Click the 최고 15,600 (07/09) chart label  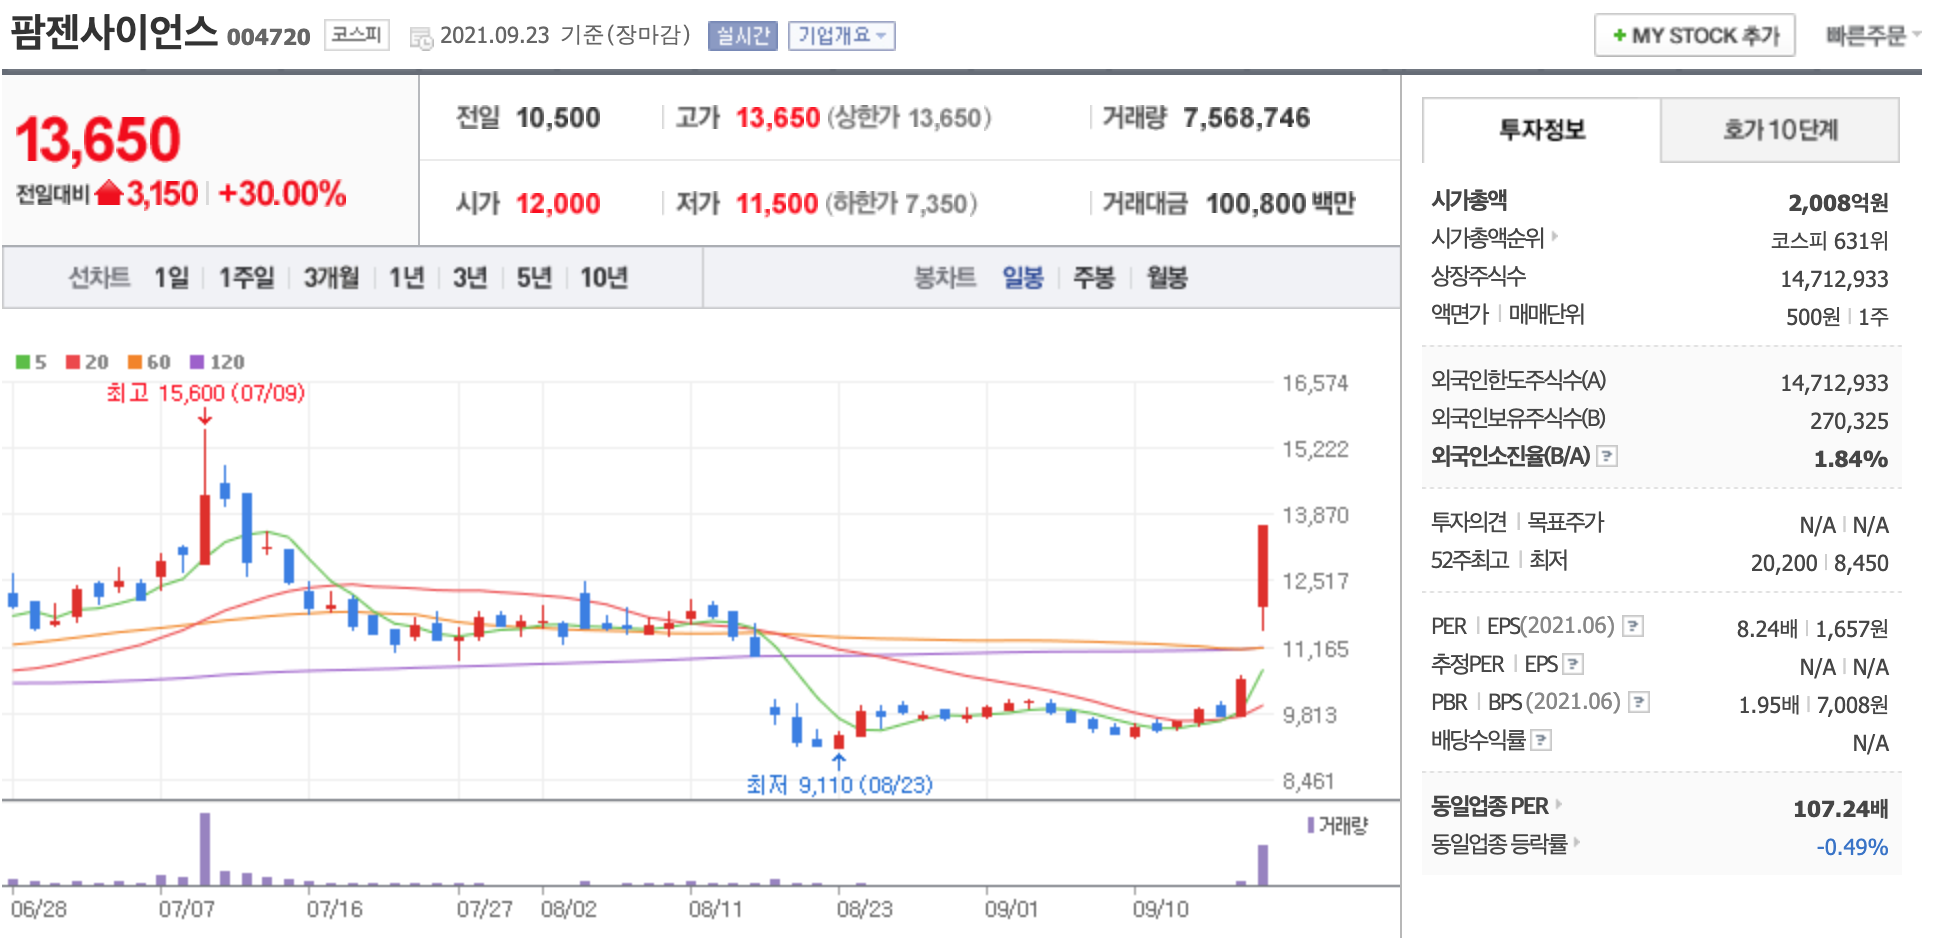click(x=206, y=393)
